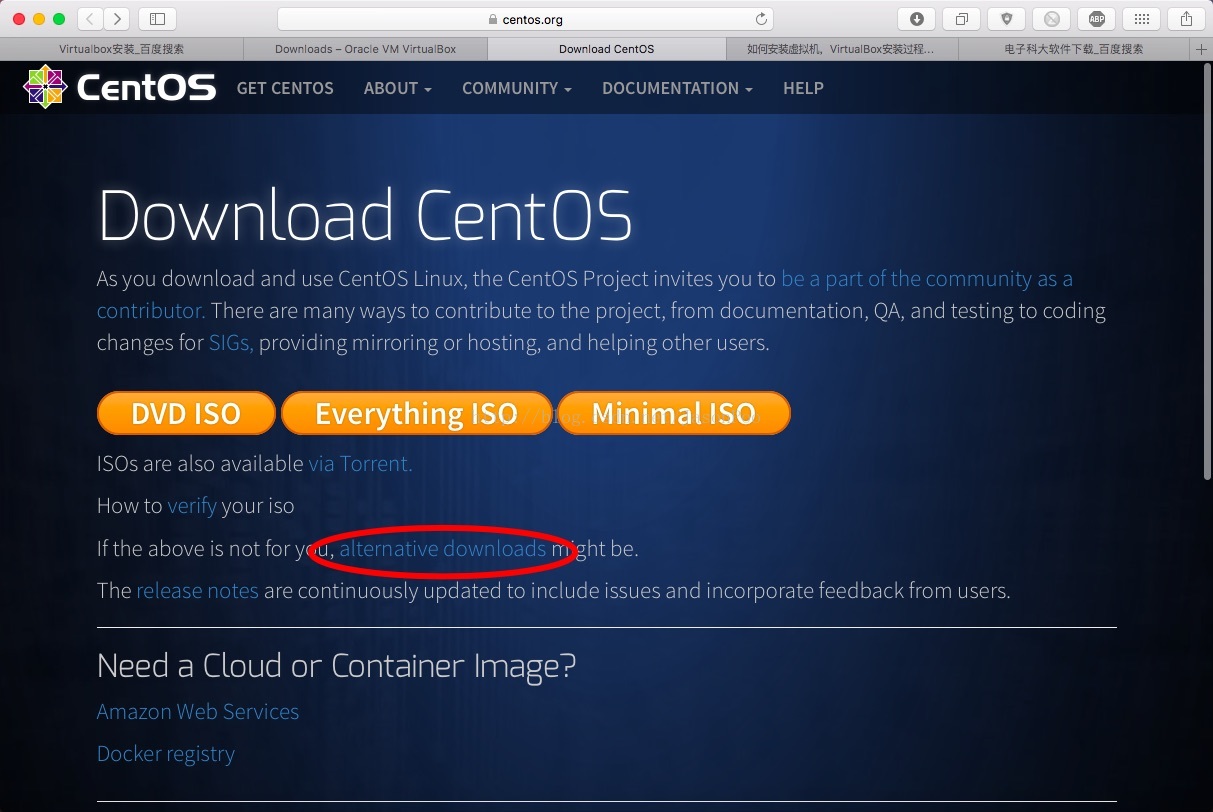1213x812 pixels.
Task: Go forward with Safari forward arrow
Action: click(117, 18)
